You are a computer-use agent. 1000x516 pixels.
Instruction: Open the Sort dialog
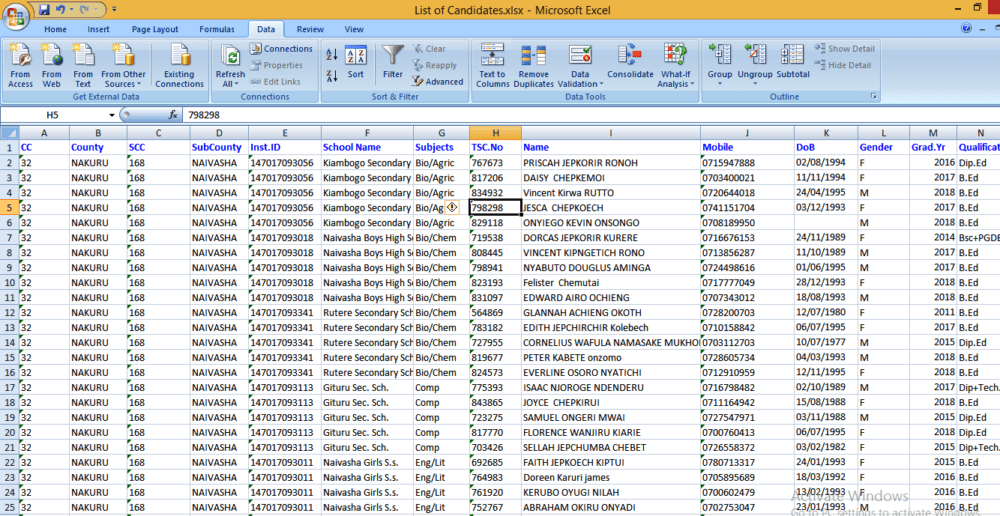tap(355, 62)
